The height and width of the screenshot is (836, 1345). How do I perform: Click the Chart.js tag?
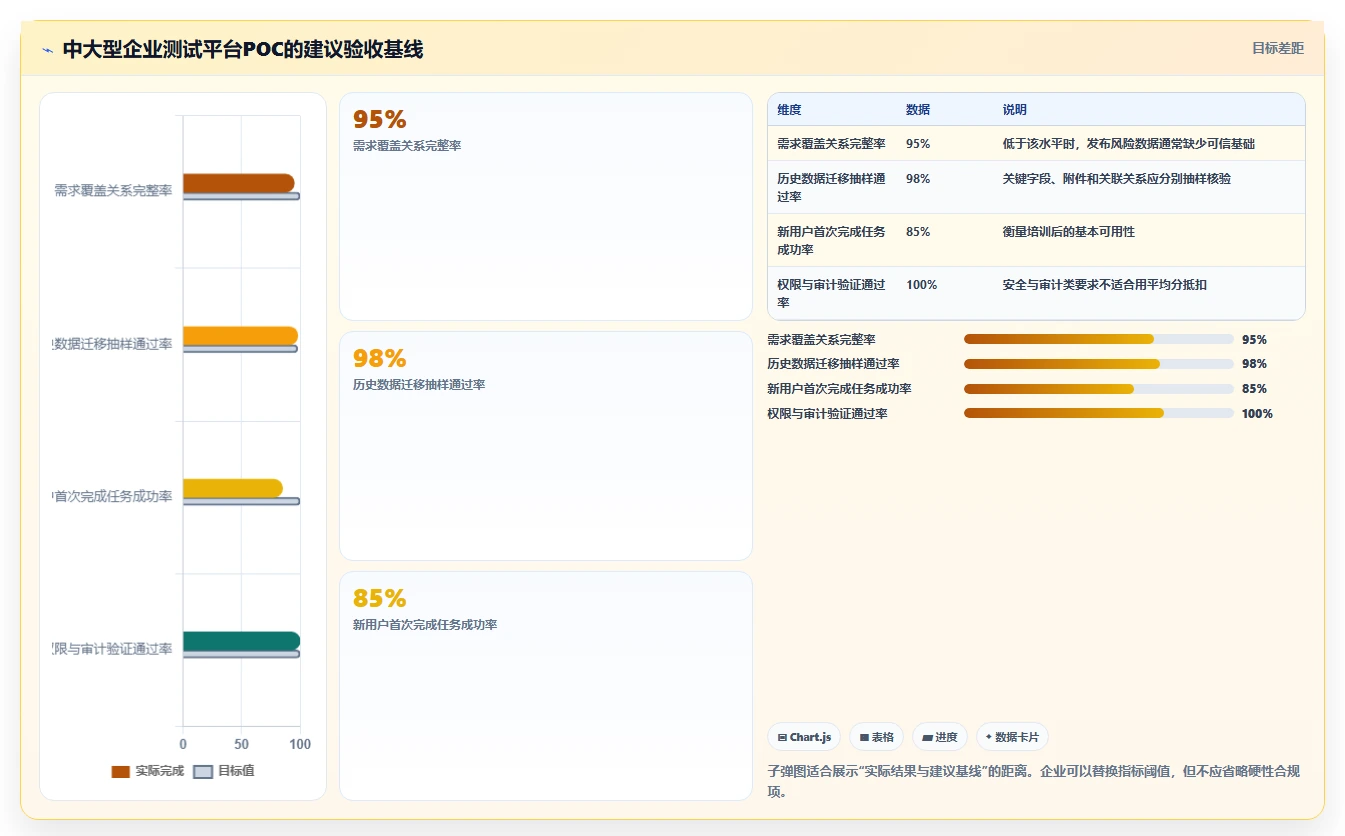(x=804, y=737)
